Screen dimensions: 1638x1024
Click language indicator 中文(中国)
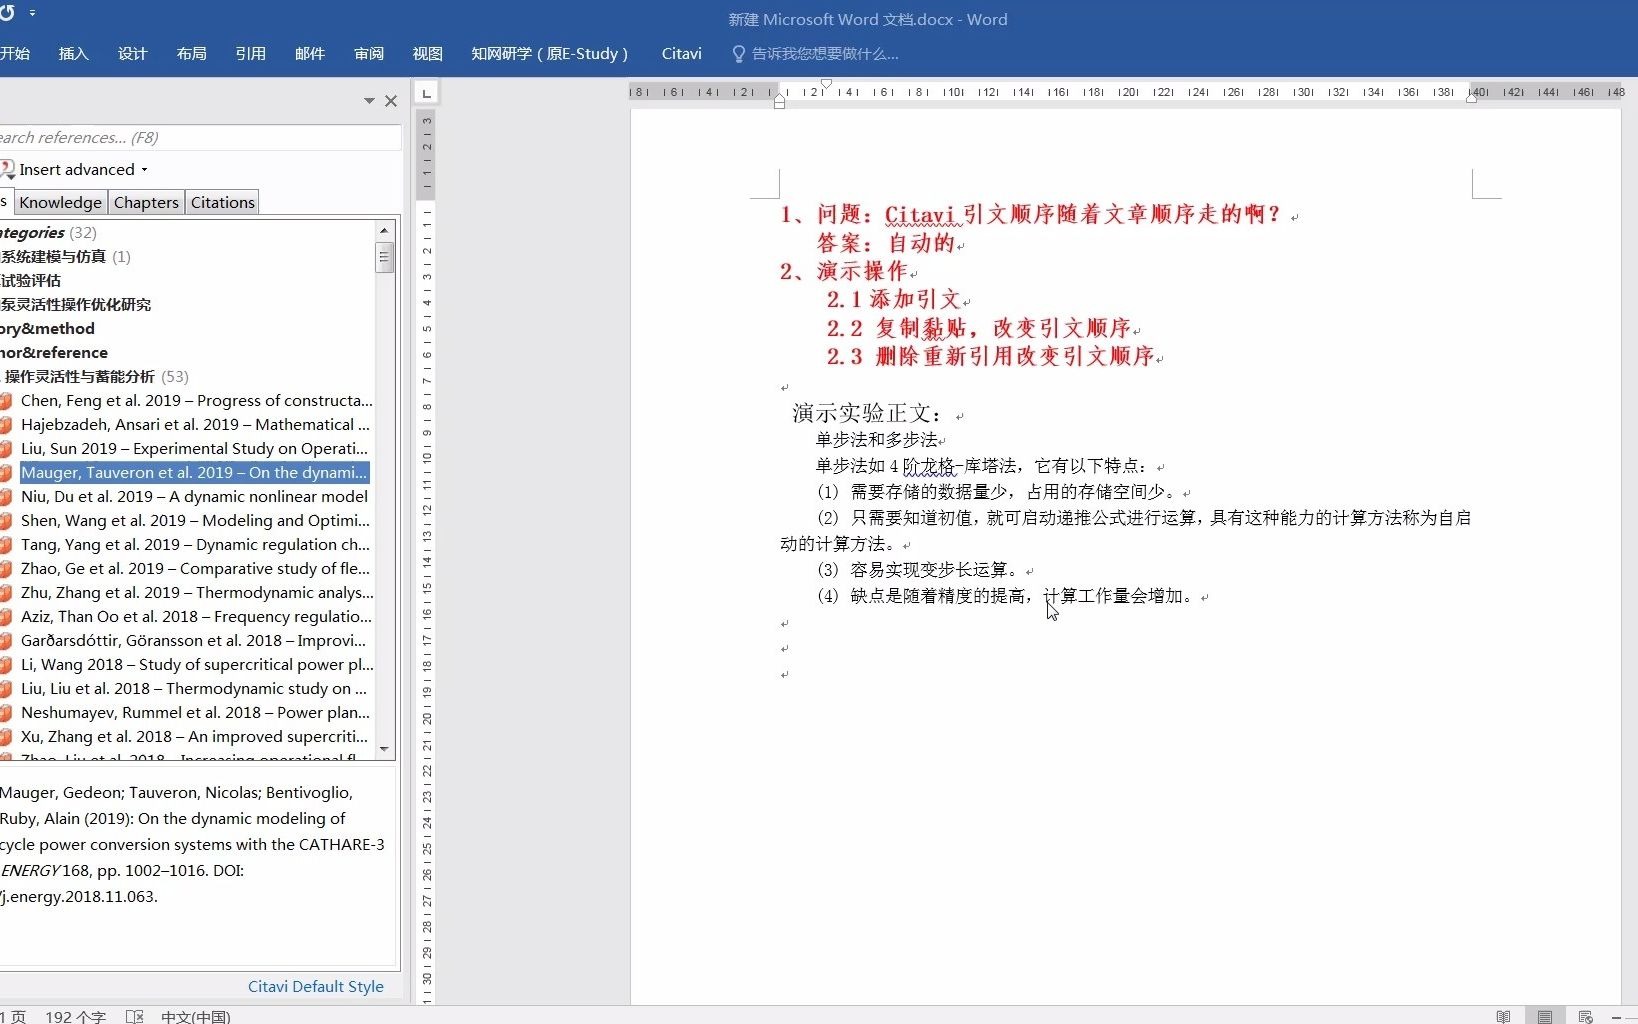[196, 1016]
